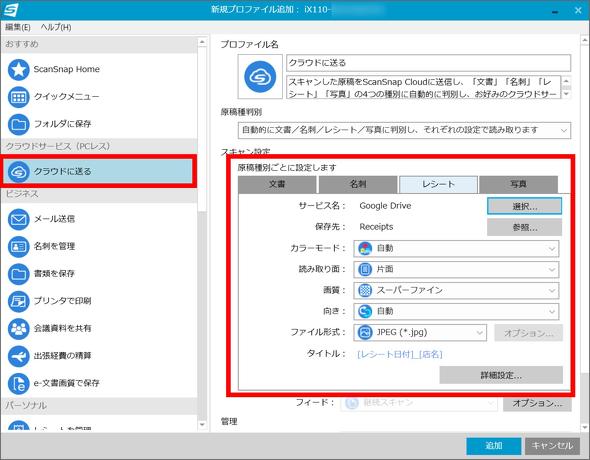Click the profile description text box
Image resolution: width=590 pixels, height=460 pixels.
point(424,87)
